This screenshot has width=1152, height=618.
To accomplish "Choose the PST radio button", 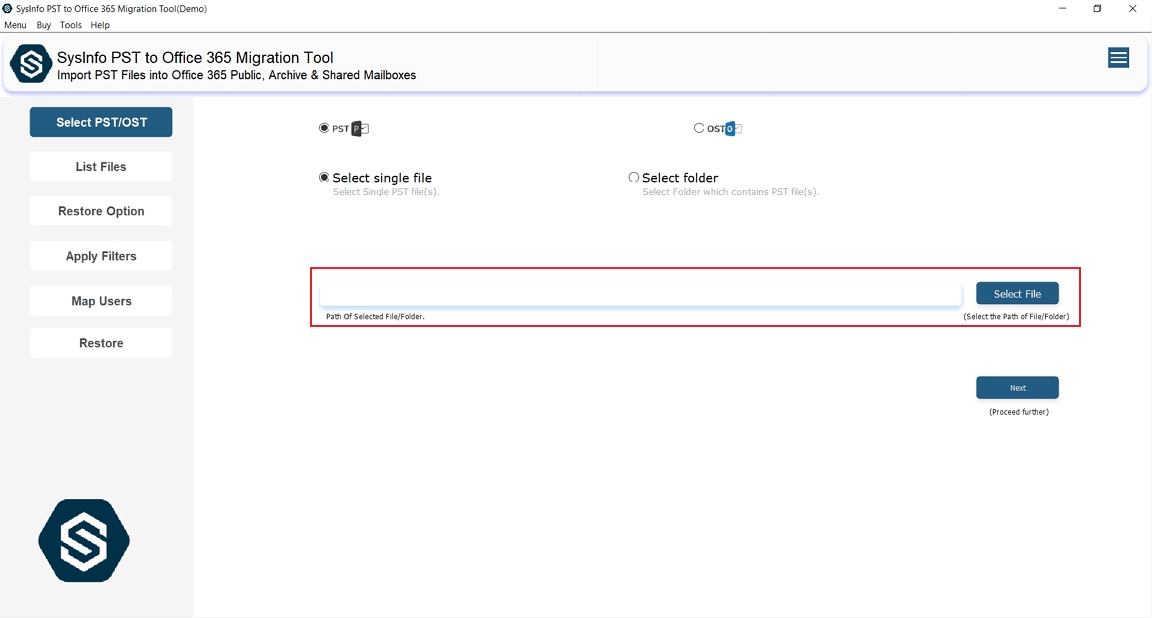I will (324, 128).
